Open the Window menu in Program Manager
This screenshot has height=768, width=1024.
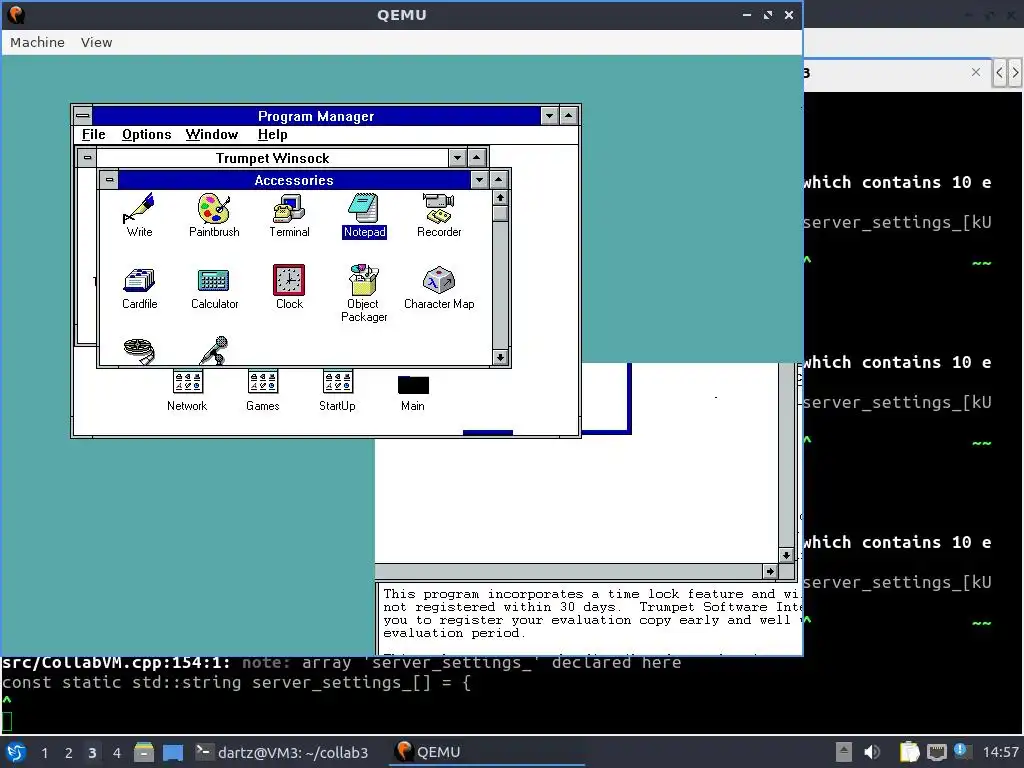(212, 135)
